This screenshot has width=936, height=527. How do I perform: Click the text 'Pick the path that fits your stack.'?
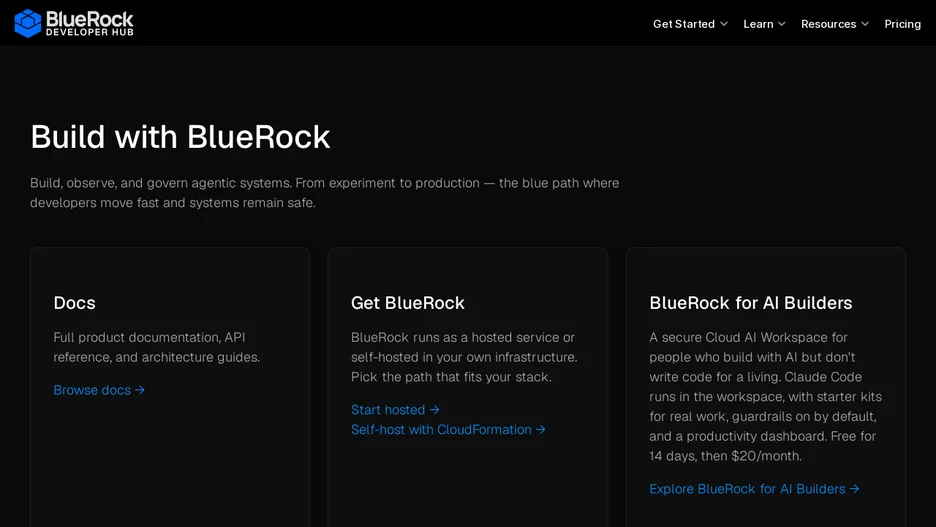pyautogui.click(x=451, y=377)
